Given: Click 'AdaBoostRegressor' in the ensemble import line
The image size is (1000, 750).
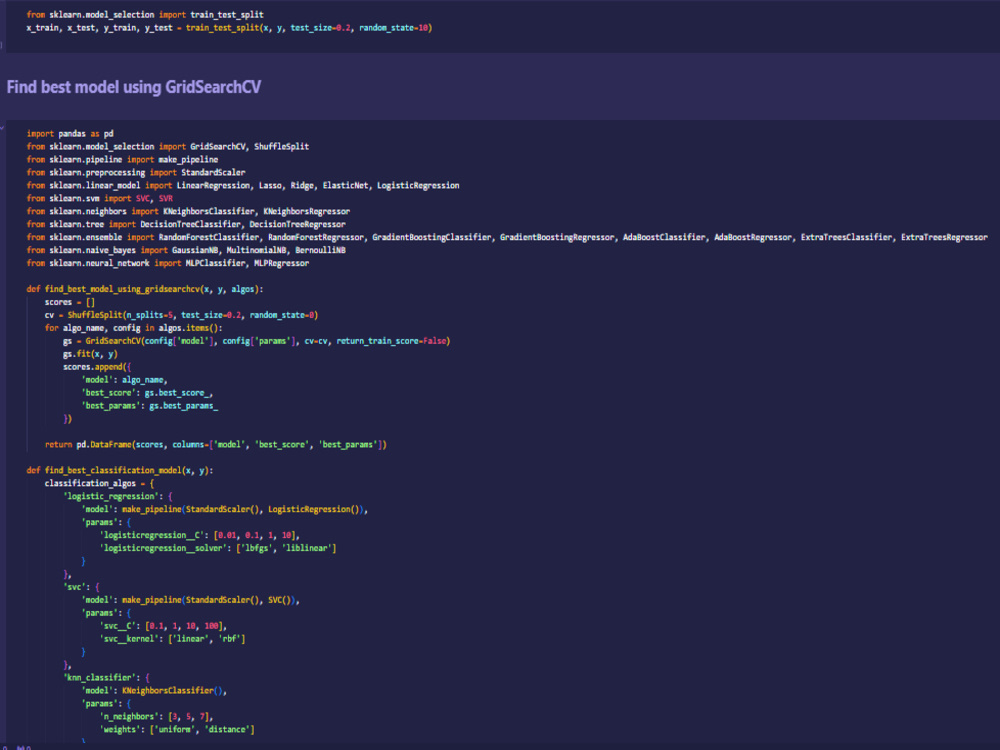Looking at the screenshot, I should coord(753,237).
